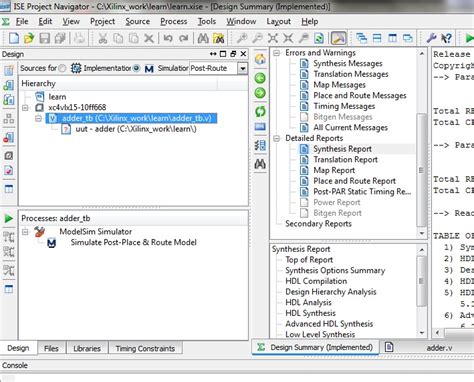Screen dimensions: 474x382
Task: Click the binoculars Find icon in toolbar
Action: [x=203, y=38]
